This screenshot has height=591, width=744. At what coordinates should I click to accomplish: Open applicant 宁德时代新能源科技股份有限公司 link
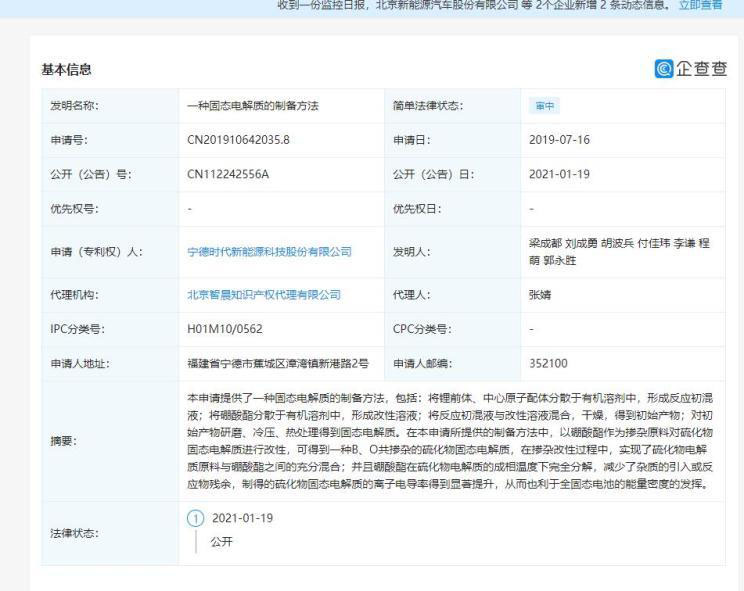coord(269,252)
